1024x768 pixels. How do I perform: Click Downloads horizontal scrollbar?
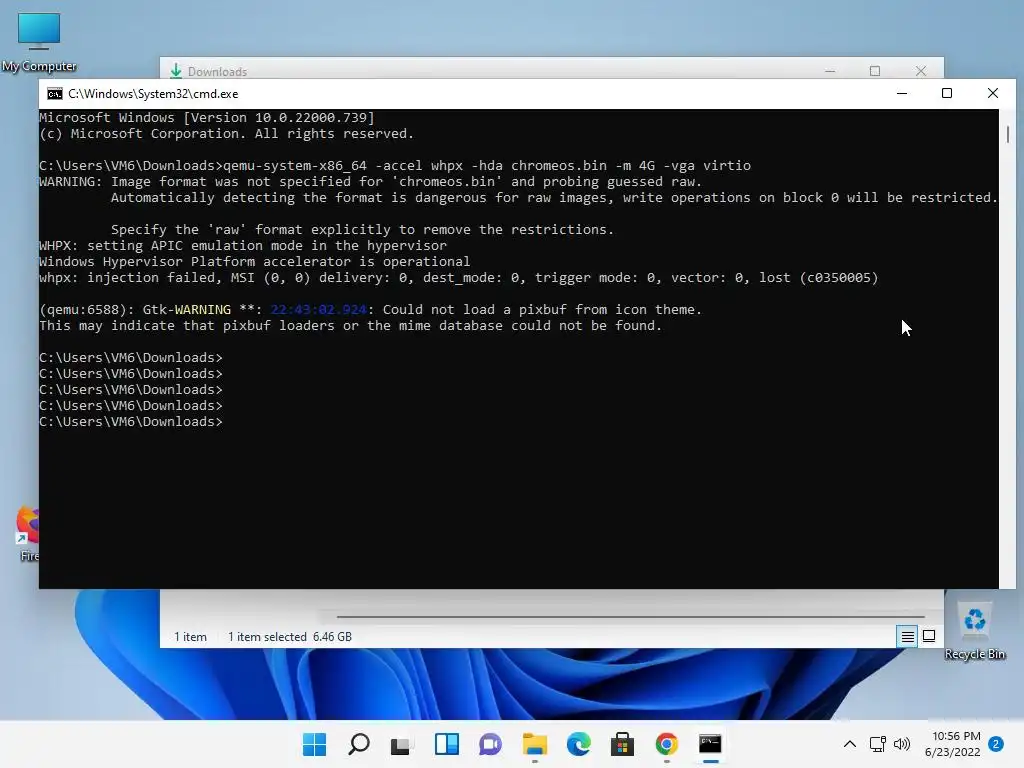coord(630,616)
